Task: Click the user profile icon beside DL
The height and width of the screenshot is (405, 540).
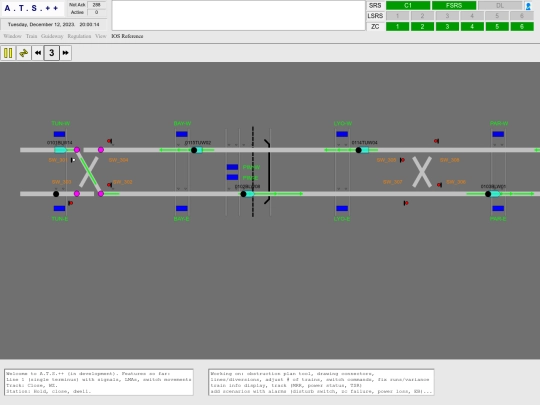Action: (528, 6)
